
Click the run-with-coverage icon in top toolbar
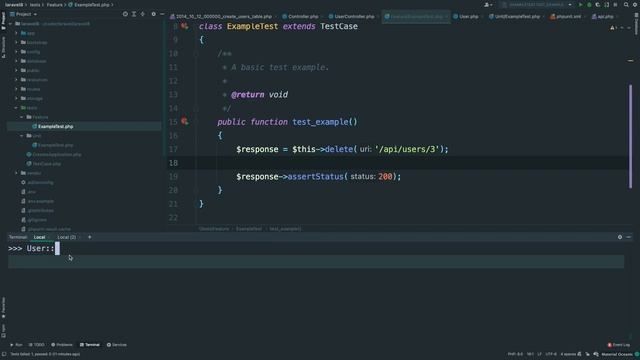598,4
